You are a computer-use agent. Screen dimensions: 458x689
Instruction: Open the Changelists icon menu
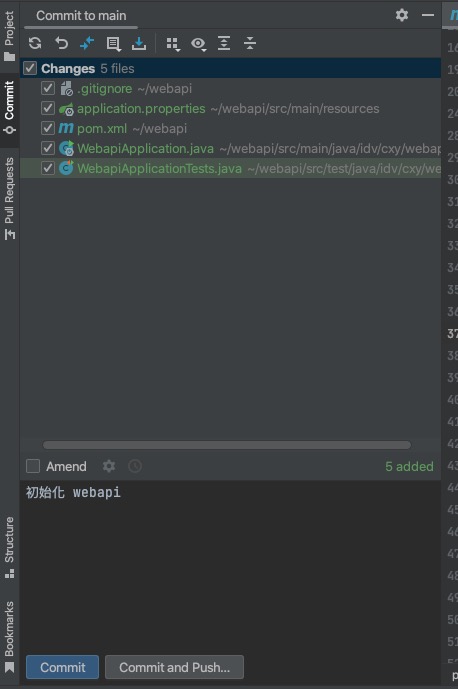coord(113,44)
